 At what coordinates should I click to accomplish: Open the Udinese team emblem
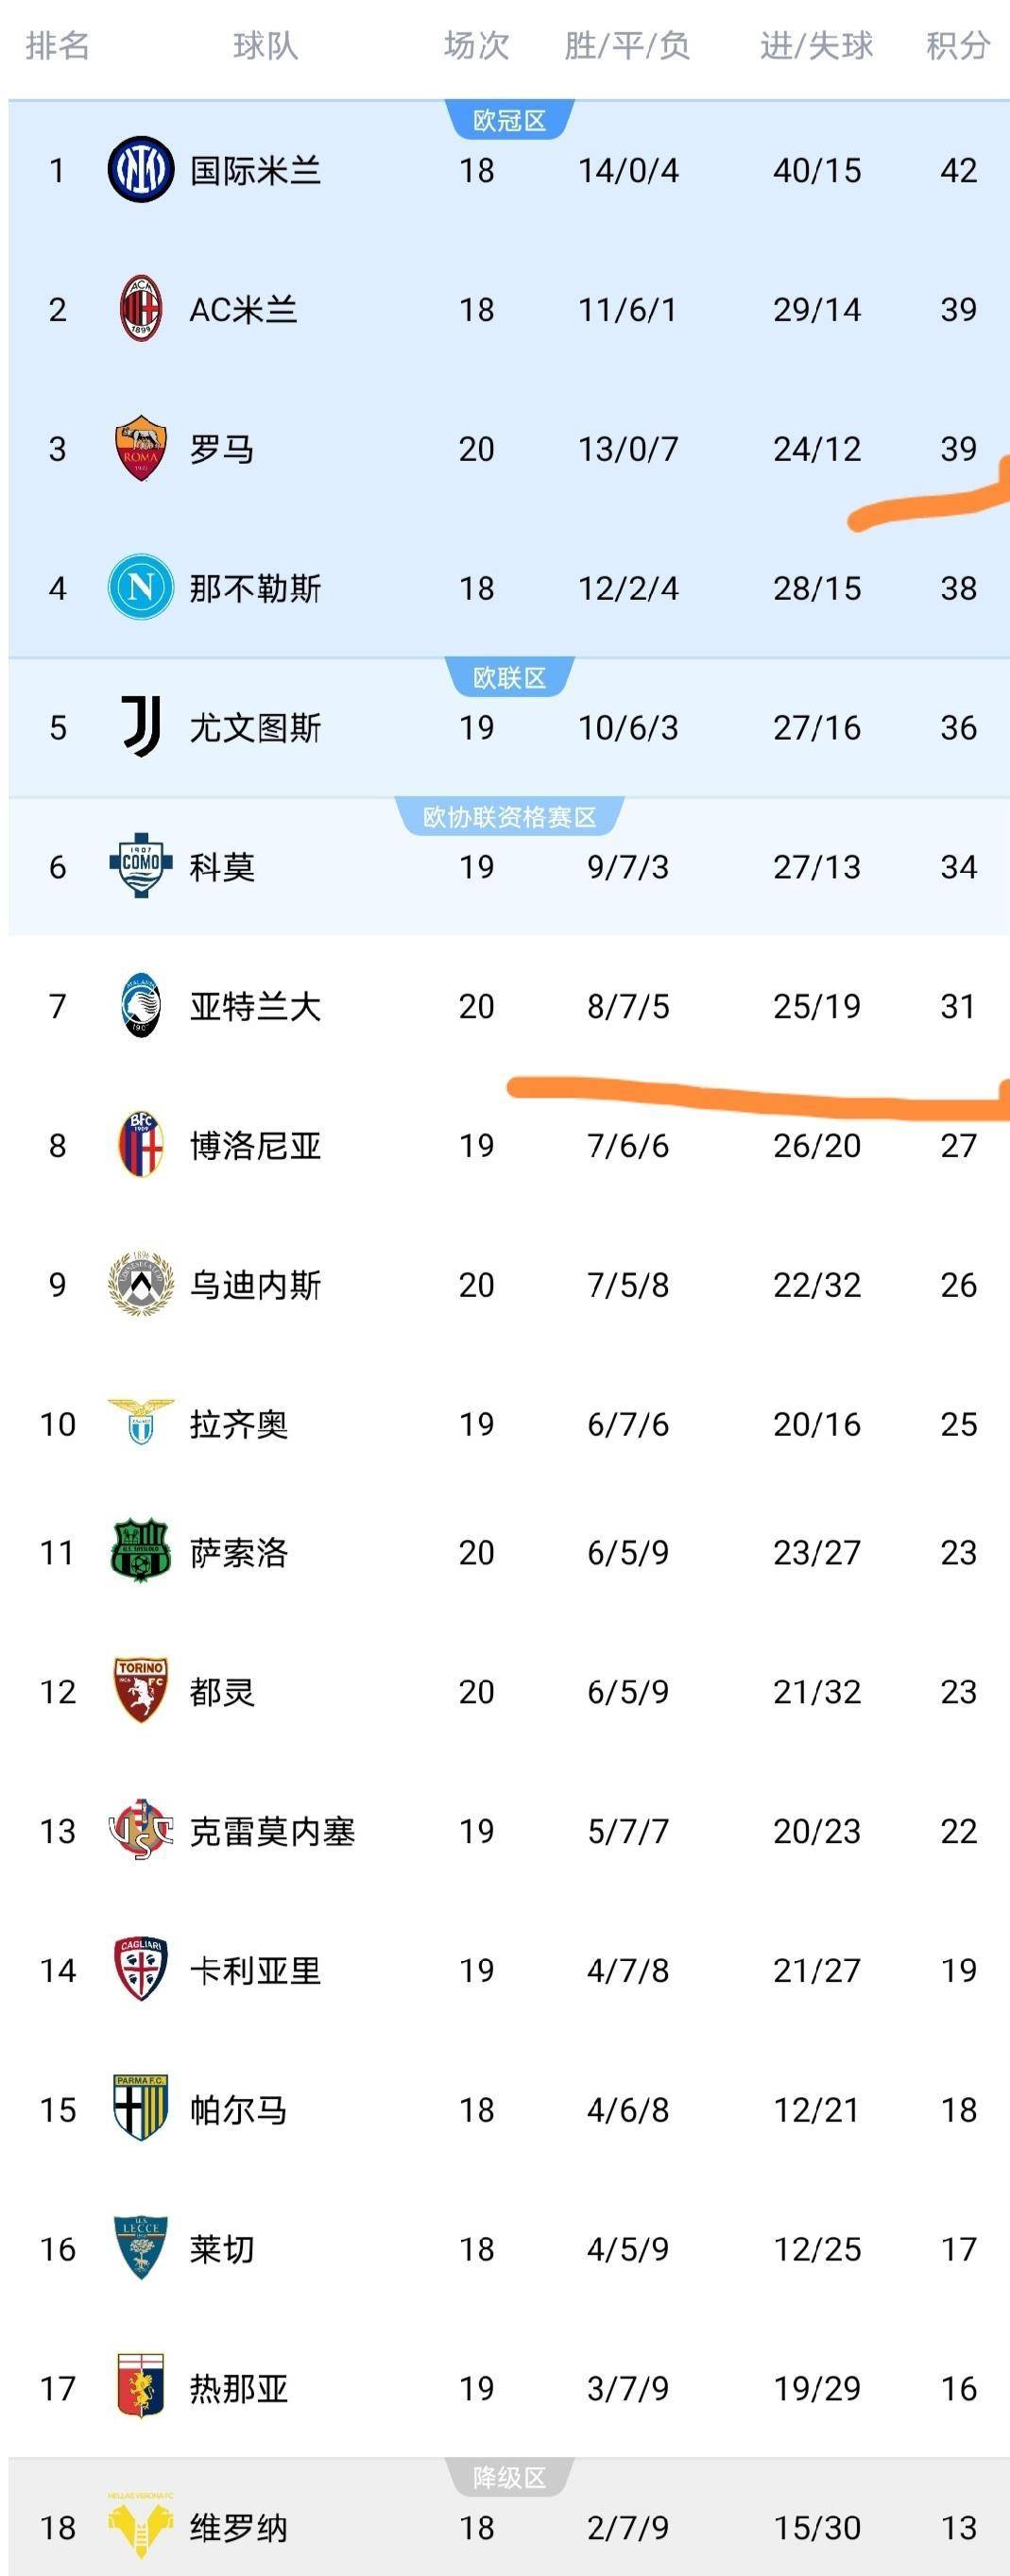[140, 1284]
